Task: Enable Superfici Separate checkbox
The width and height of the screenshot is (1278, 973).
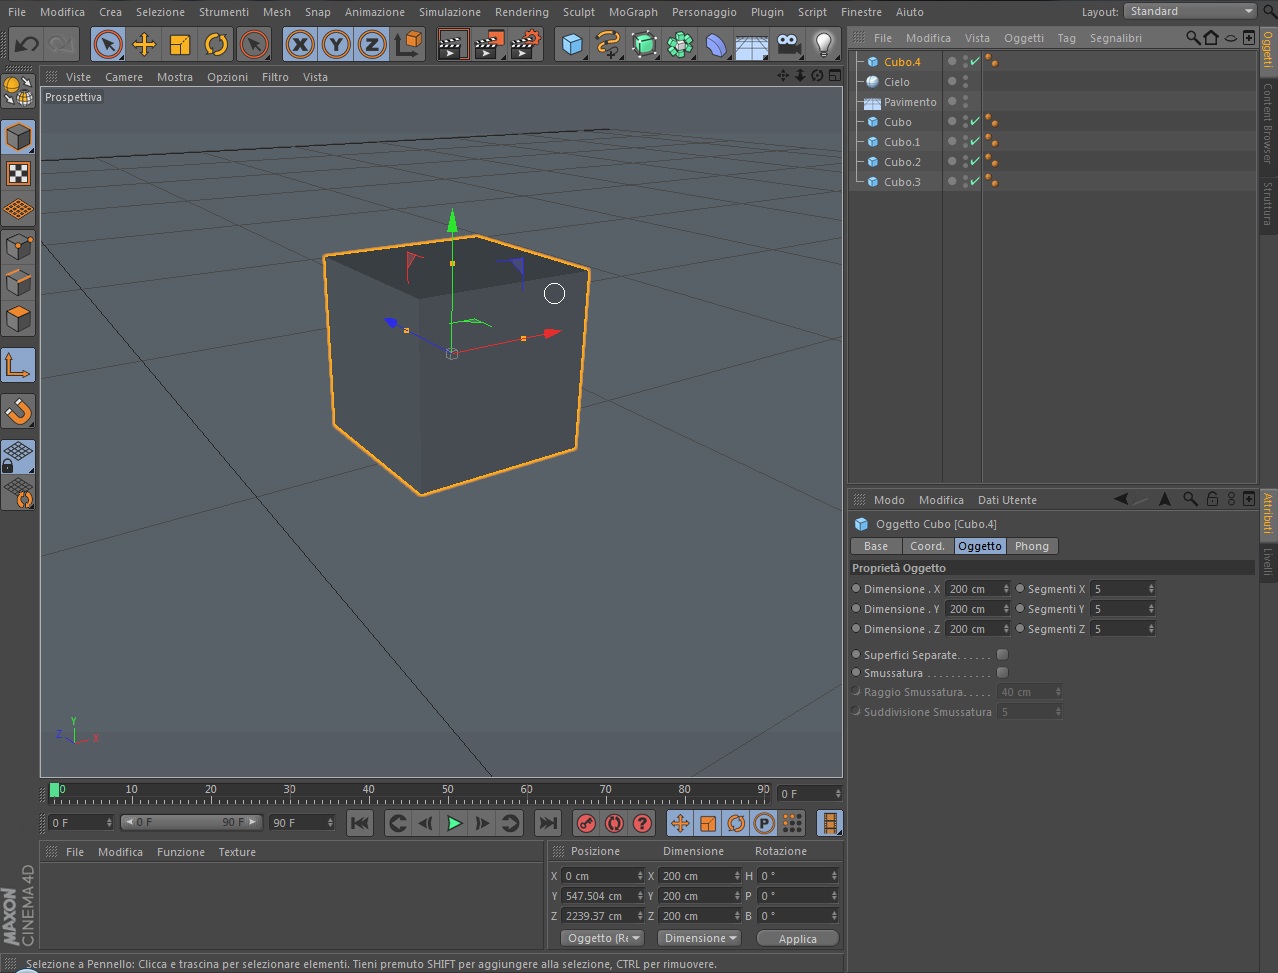Action: (1002, 654)
